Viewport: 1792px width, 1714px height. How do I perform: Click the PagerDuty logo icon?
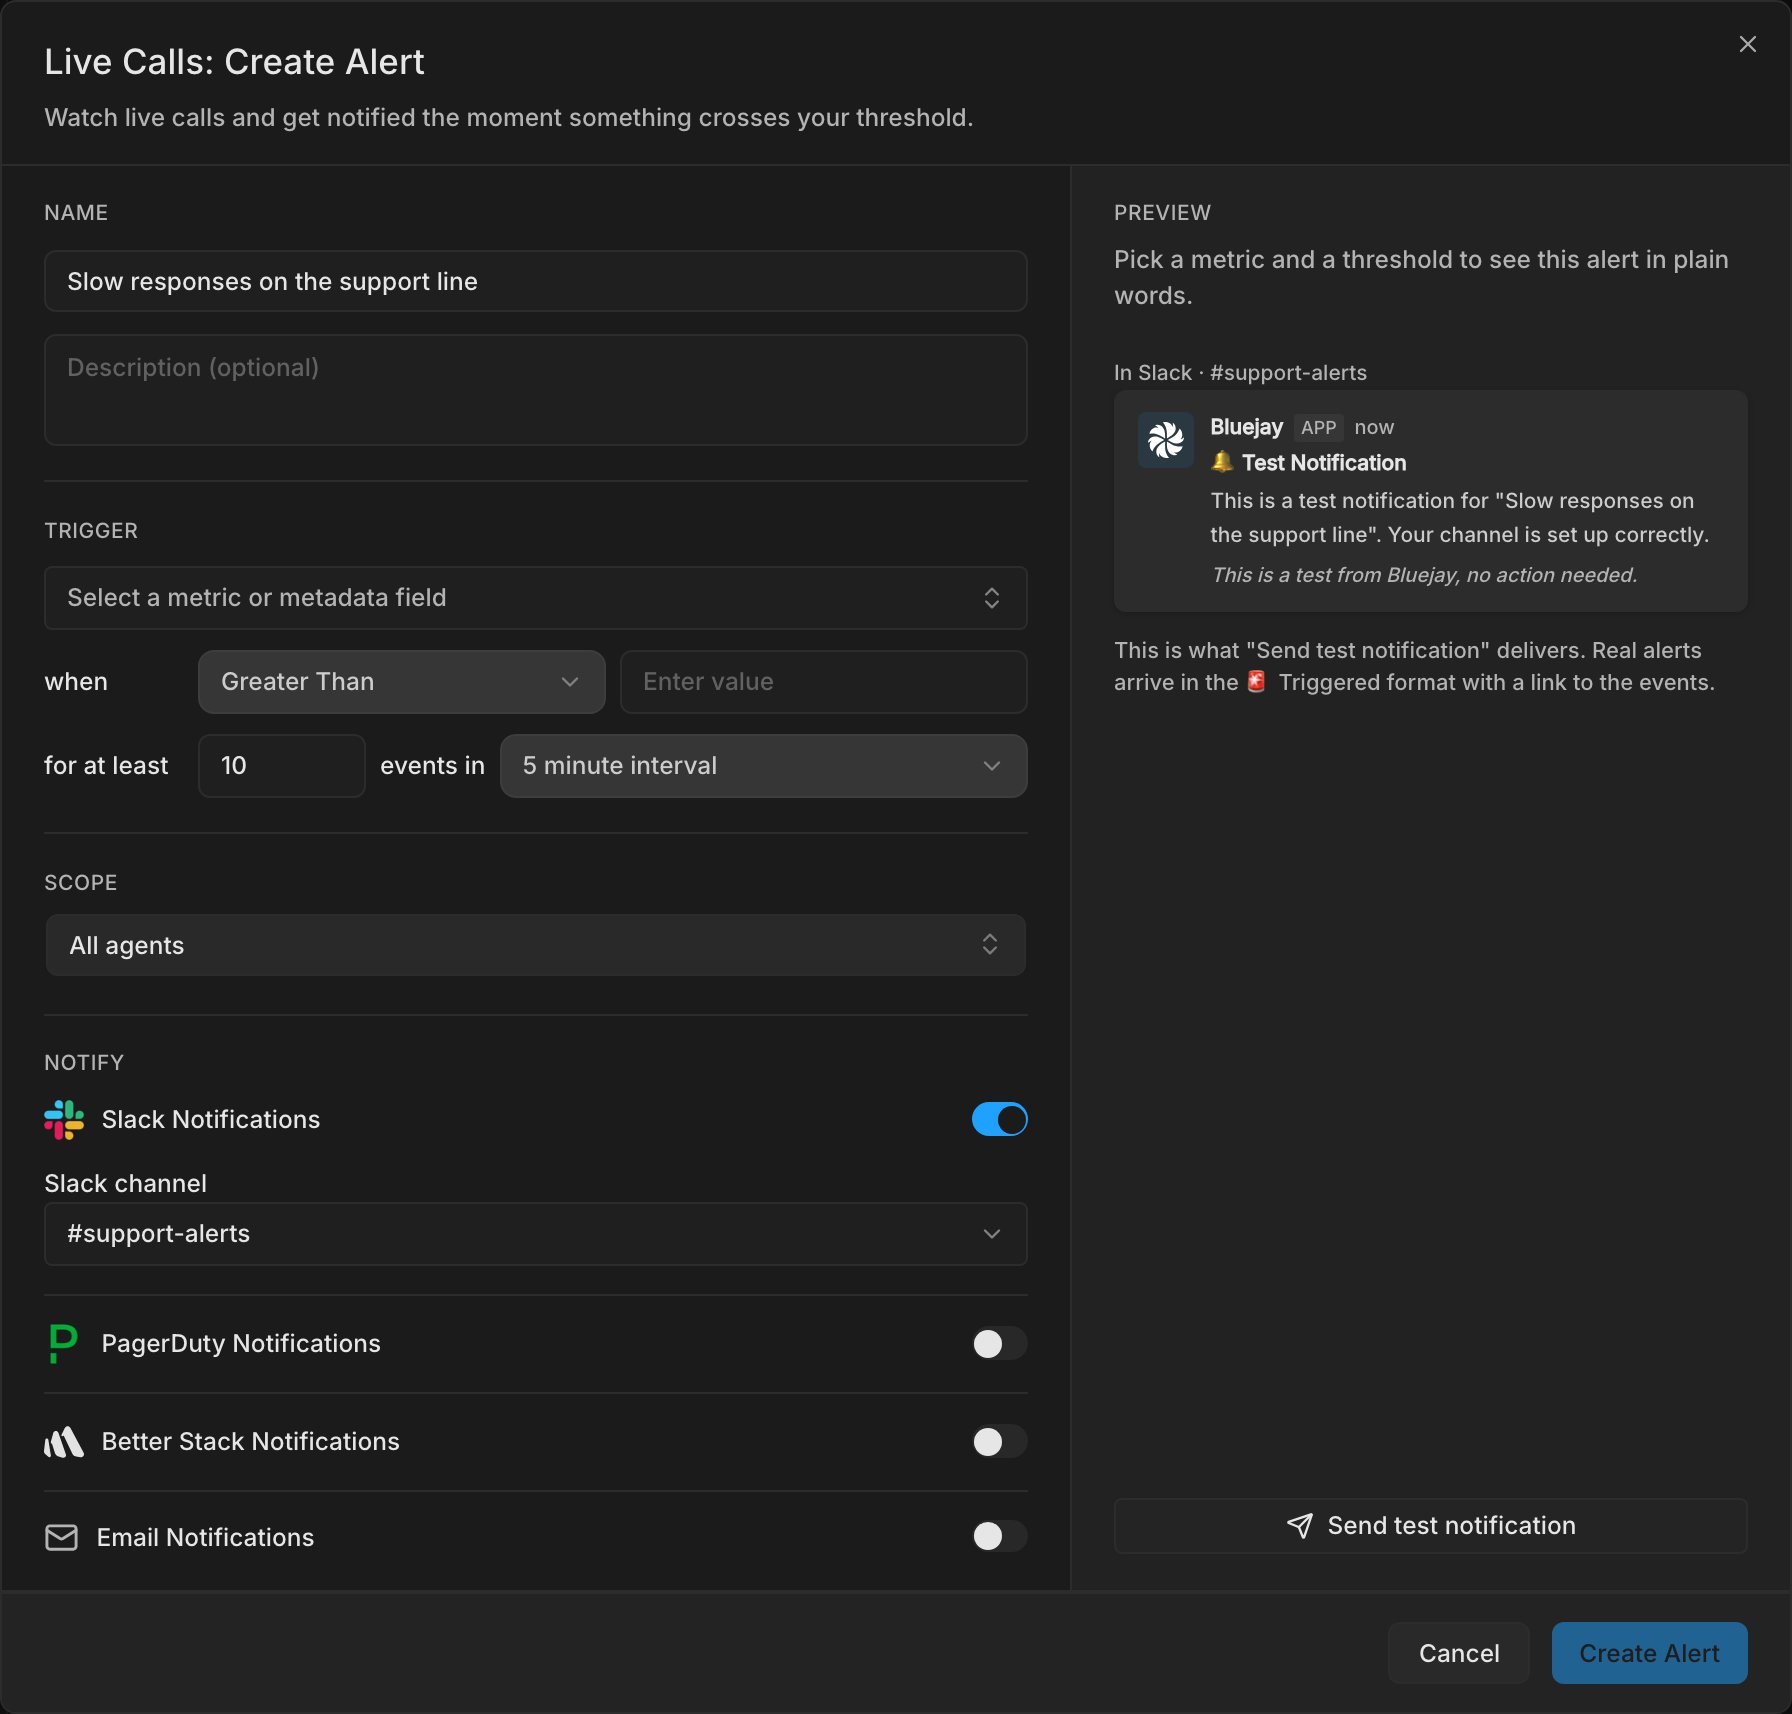pyautogui.click(x=63, y=1343)
